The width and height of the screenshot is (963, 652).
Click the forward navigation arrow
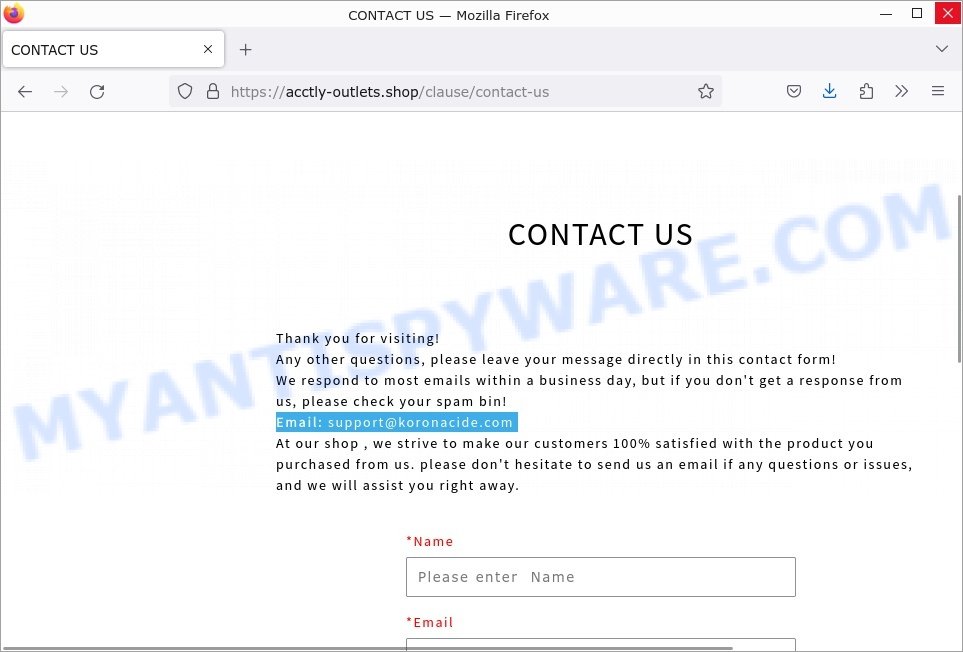coord(61,92)
